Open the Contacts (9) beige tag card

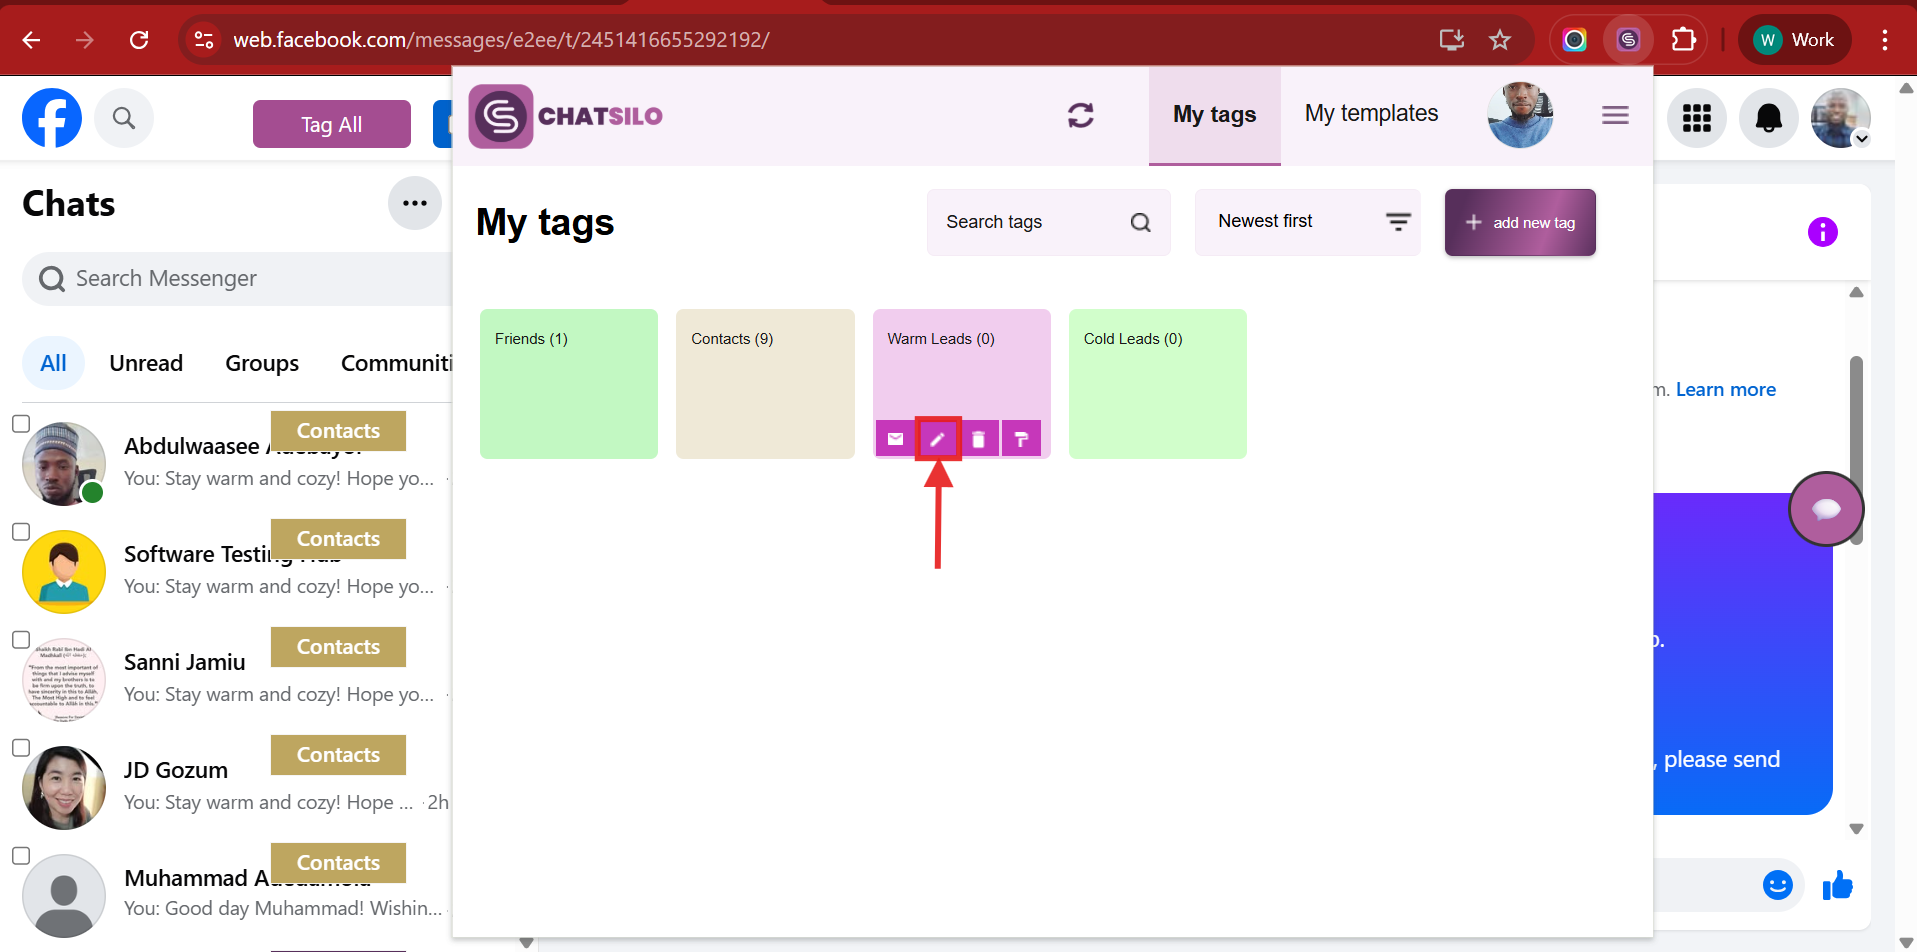(x=765, y=384)
